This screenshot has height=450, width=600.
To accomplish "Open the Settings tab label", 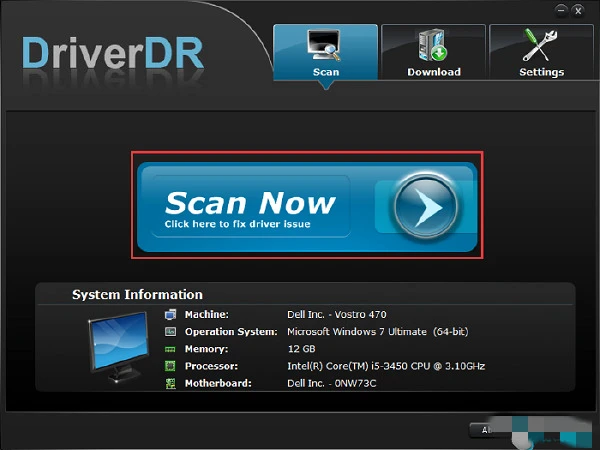I will (x=541, y=72).
